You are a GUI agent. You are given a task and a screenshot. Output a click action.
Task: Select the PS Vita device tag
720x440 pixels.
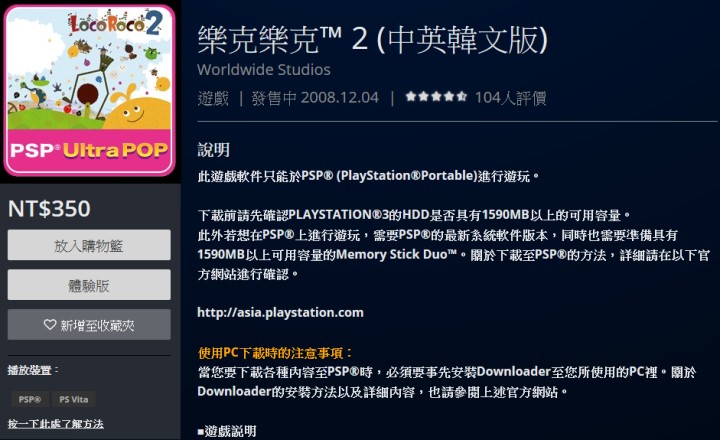coord(73,399)
